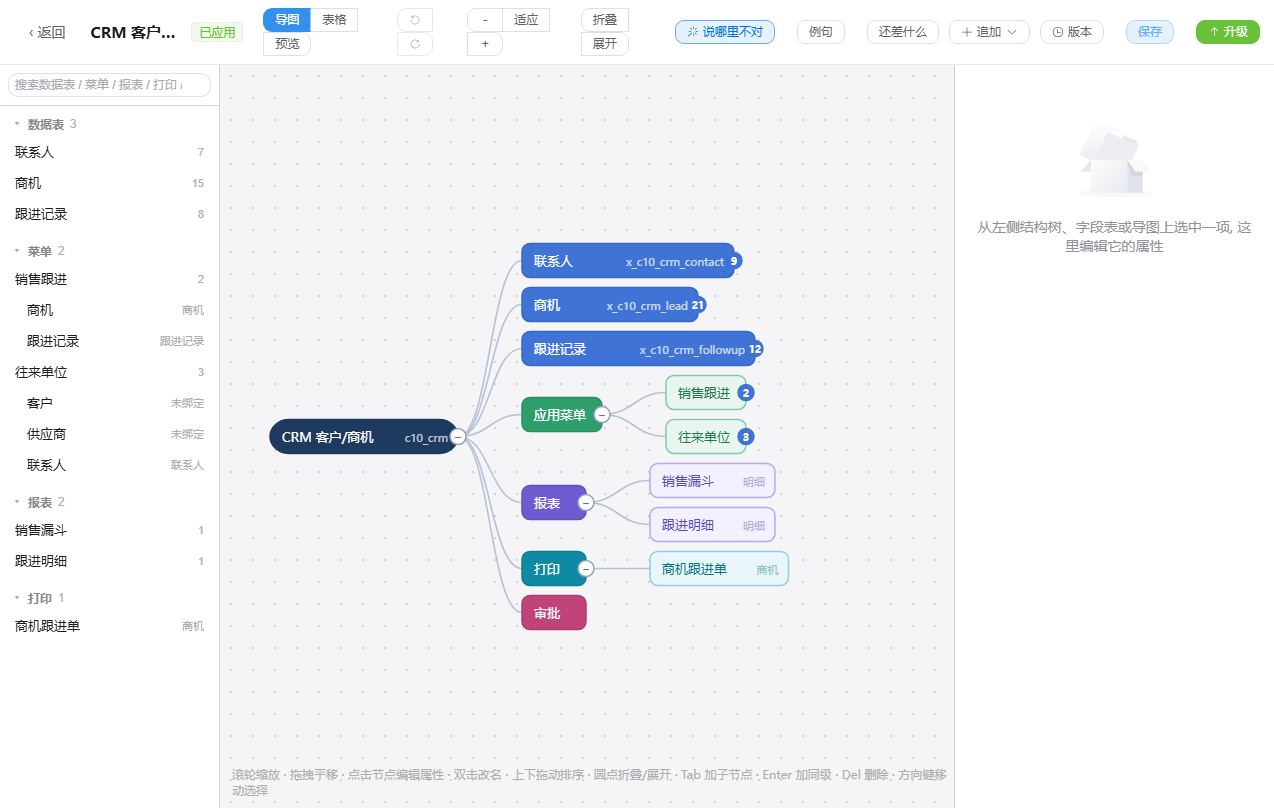Select the 往来单位 mind-map node
The height and width of the screenshot is (808, 1274).
pyautogui.click(x=705, y=437)
